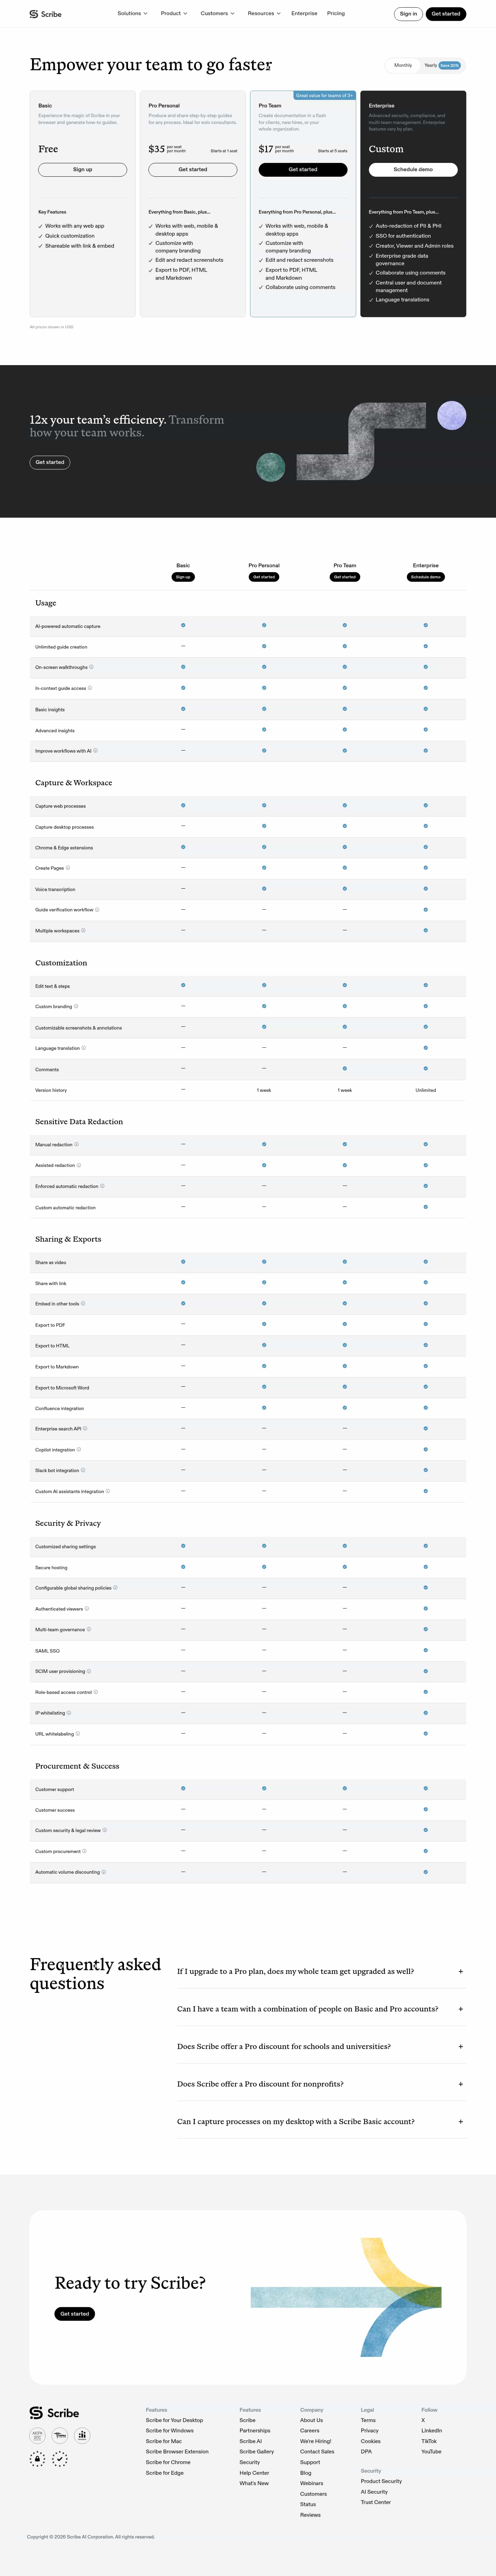Click the info icon next to Create Pages
Image resolution: width=496 pixels, height=2576 pixels.
tap(68, 868)
